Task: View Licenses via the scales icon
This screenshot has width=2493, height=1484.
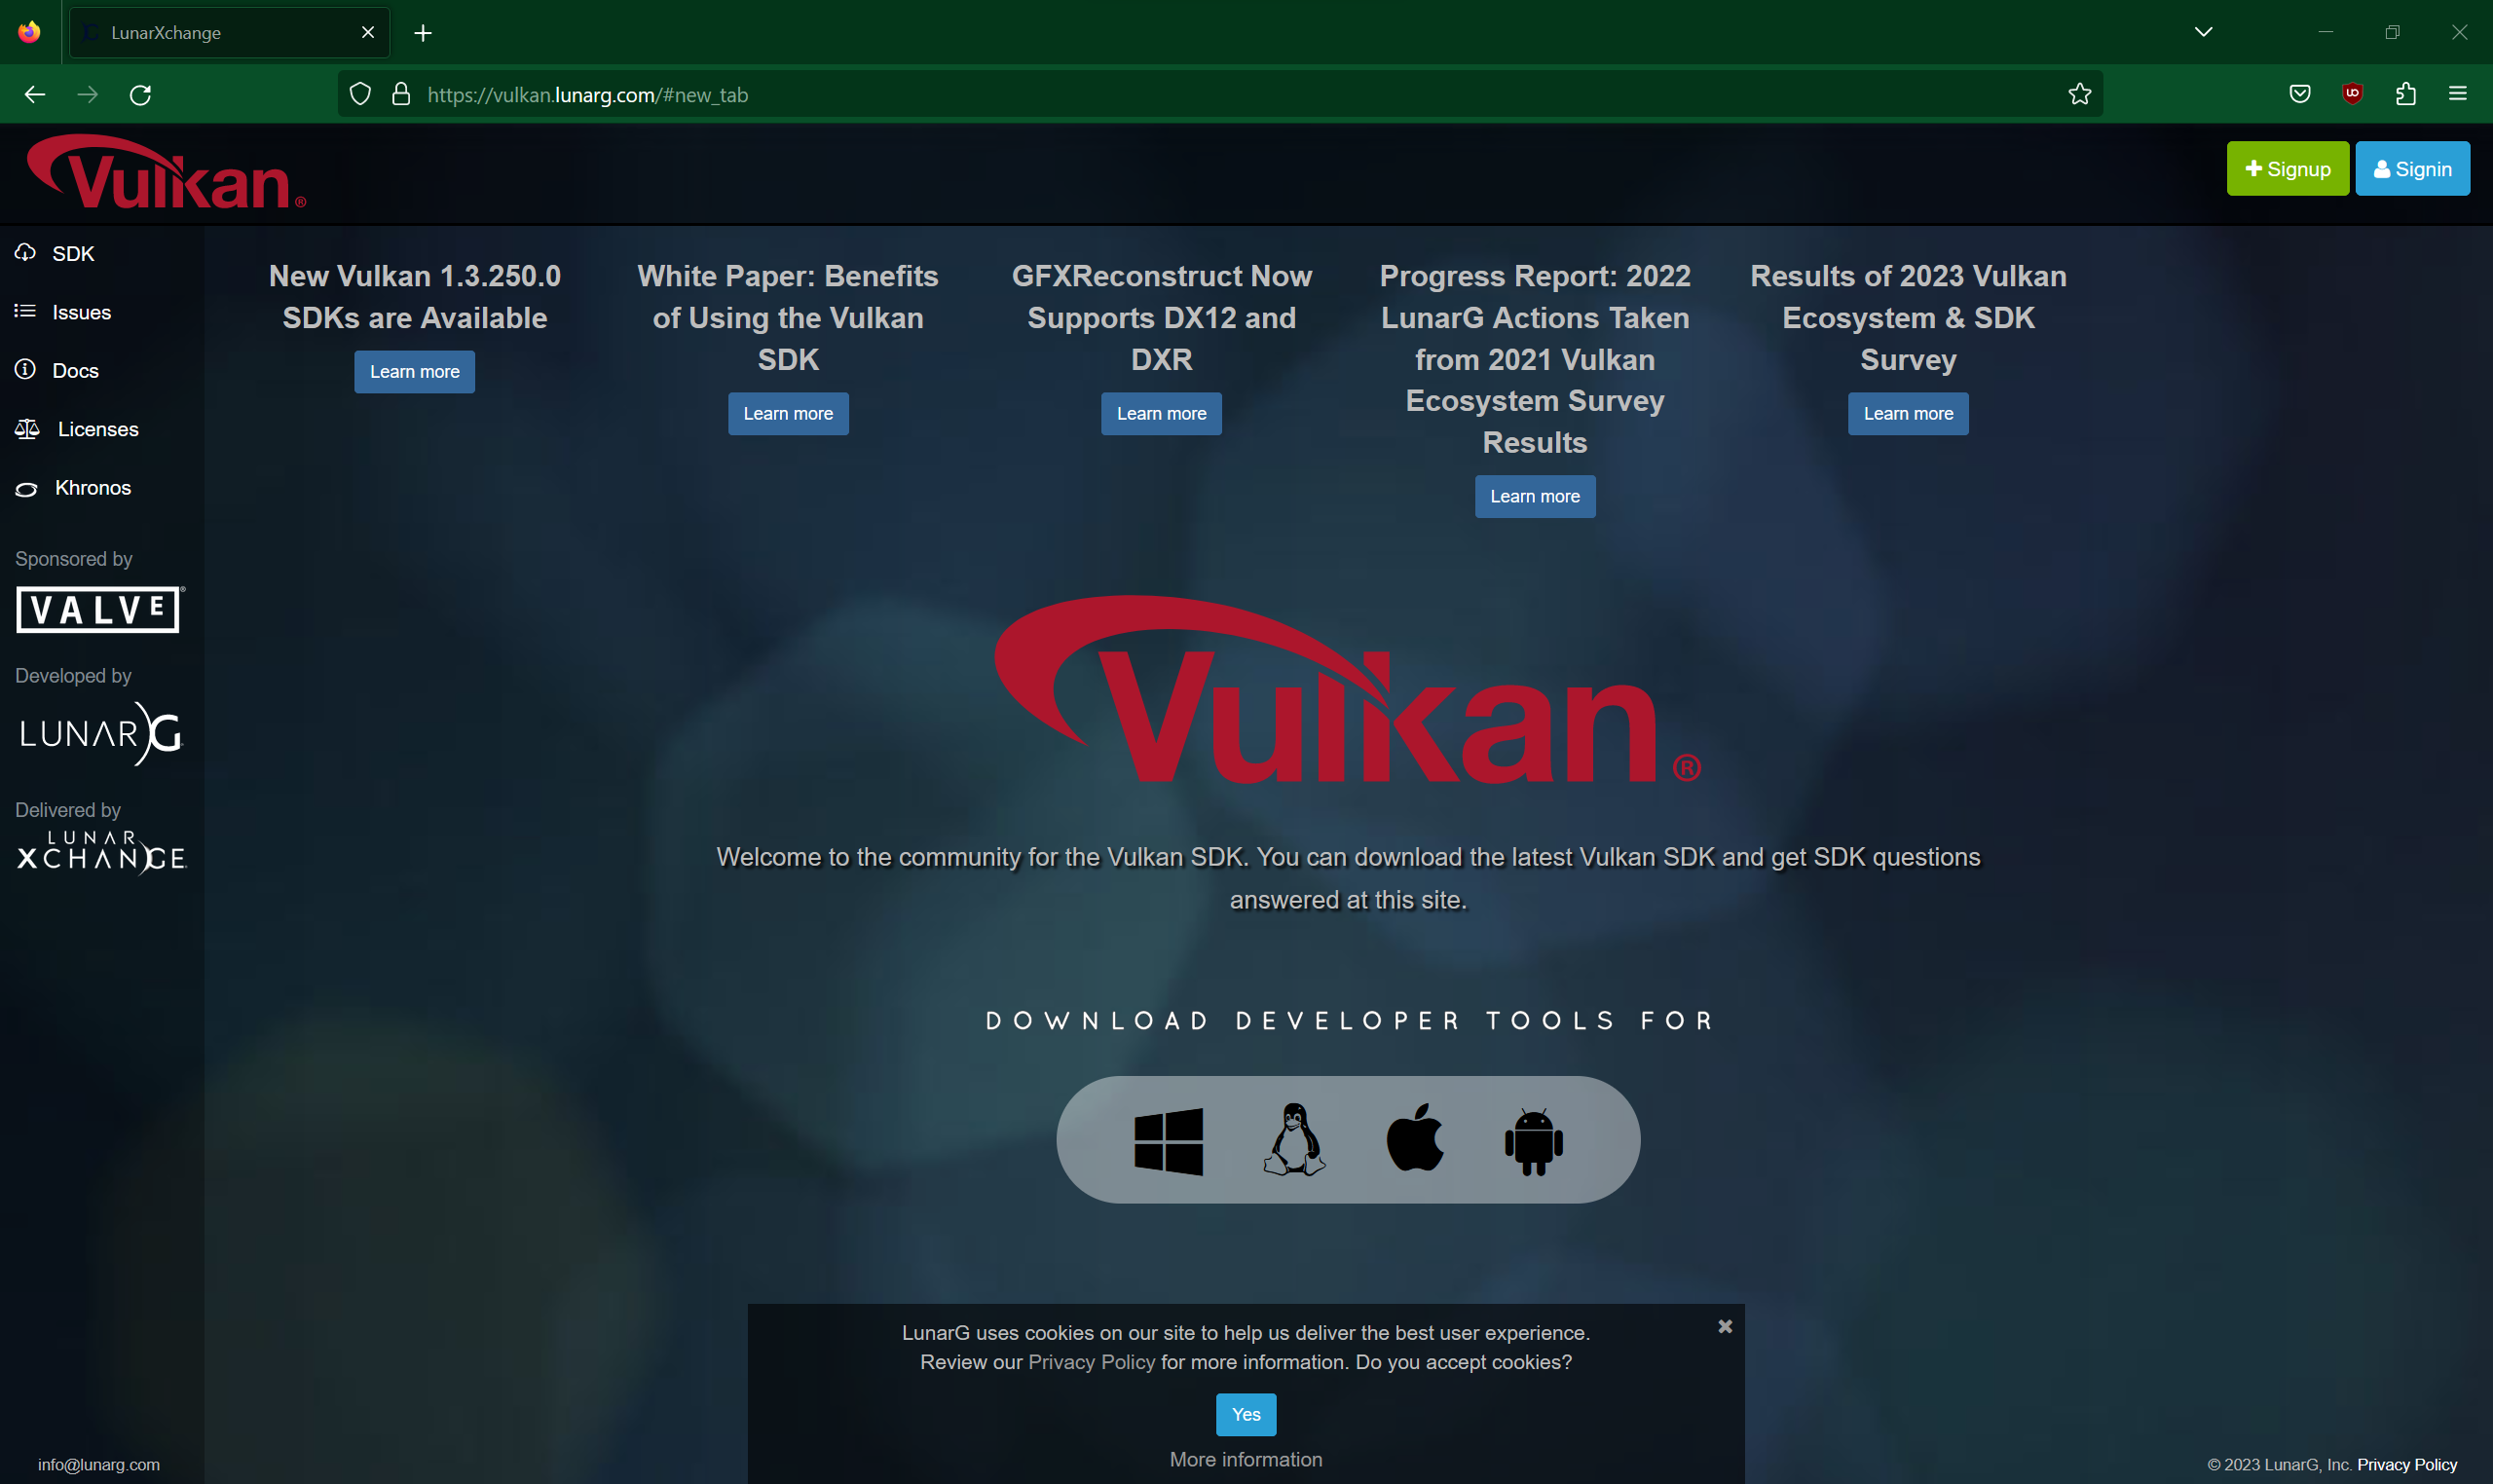Action: [x=97, y=429]
